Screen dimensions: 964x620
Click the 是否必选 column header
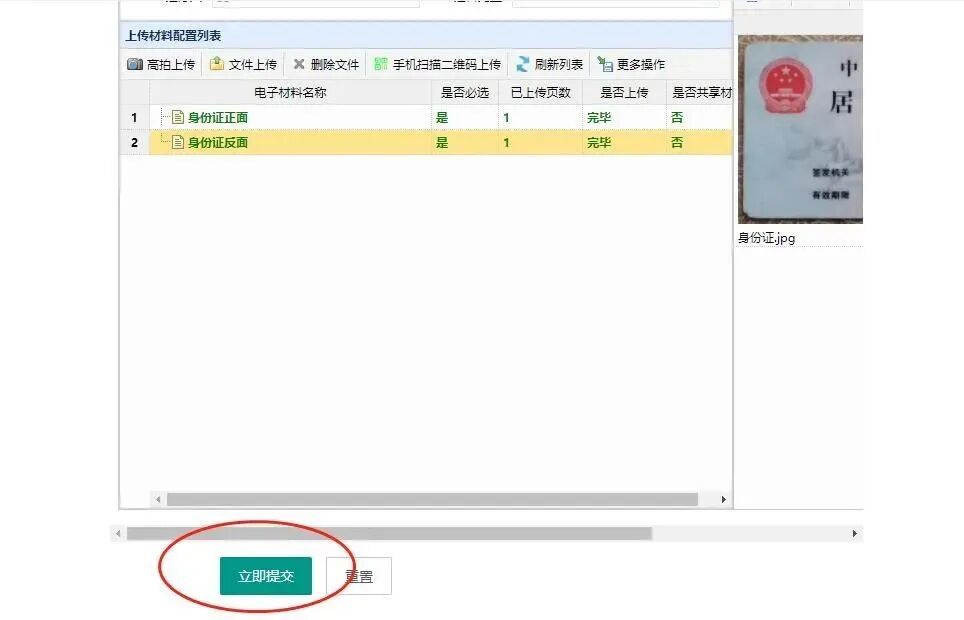tap(465, 92)
